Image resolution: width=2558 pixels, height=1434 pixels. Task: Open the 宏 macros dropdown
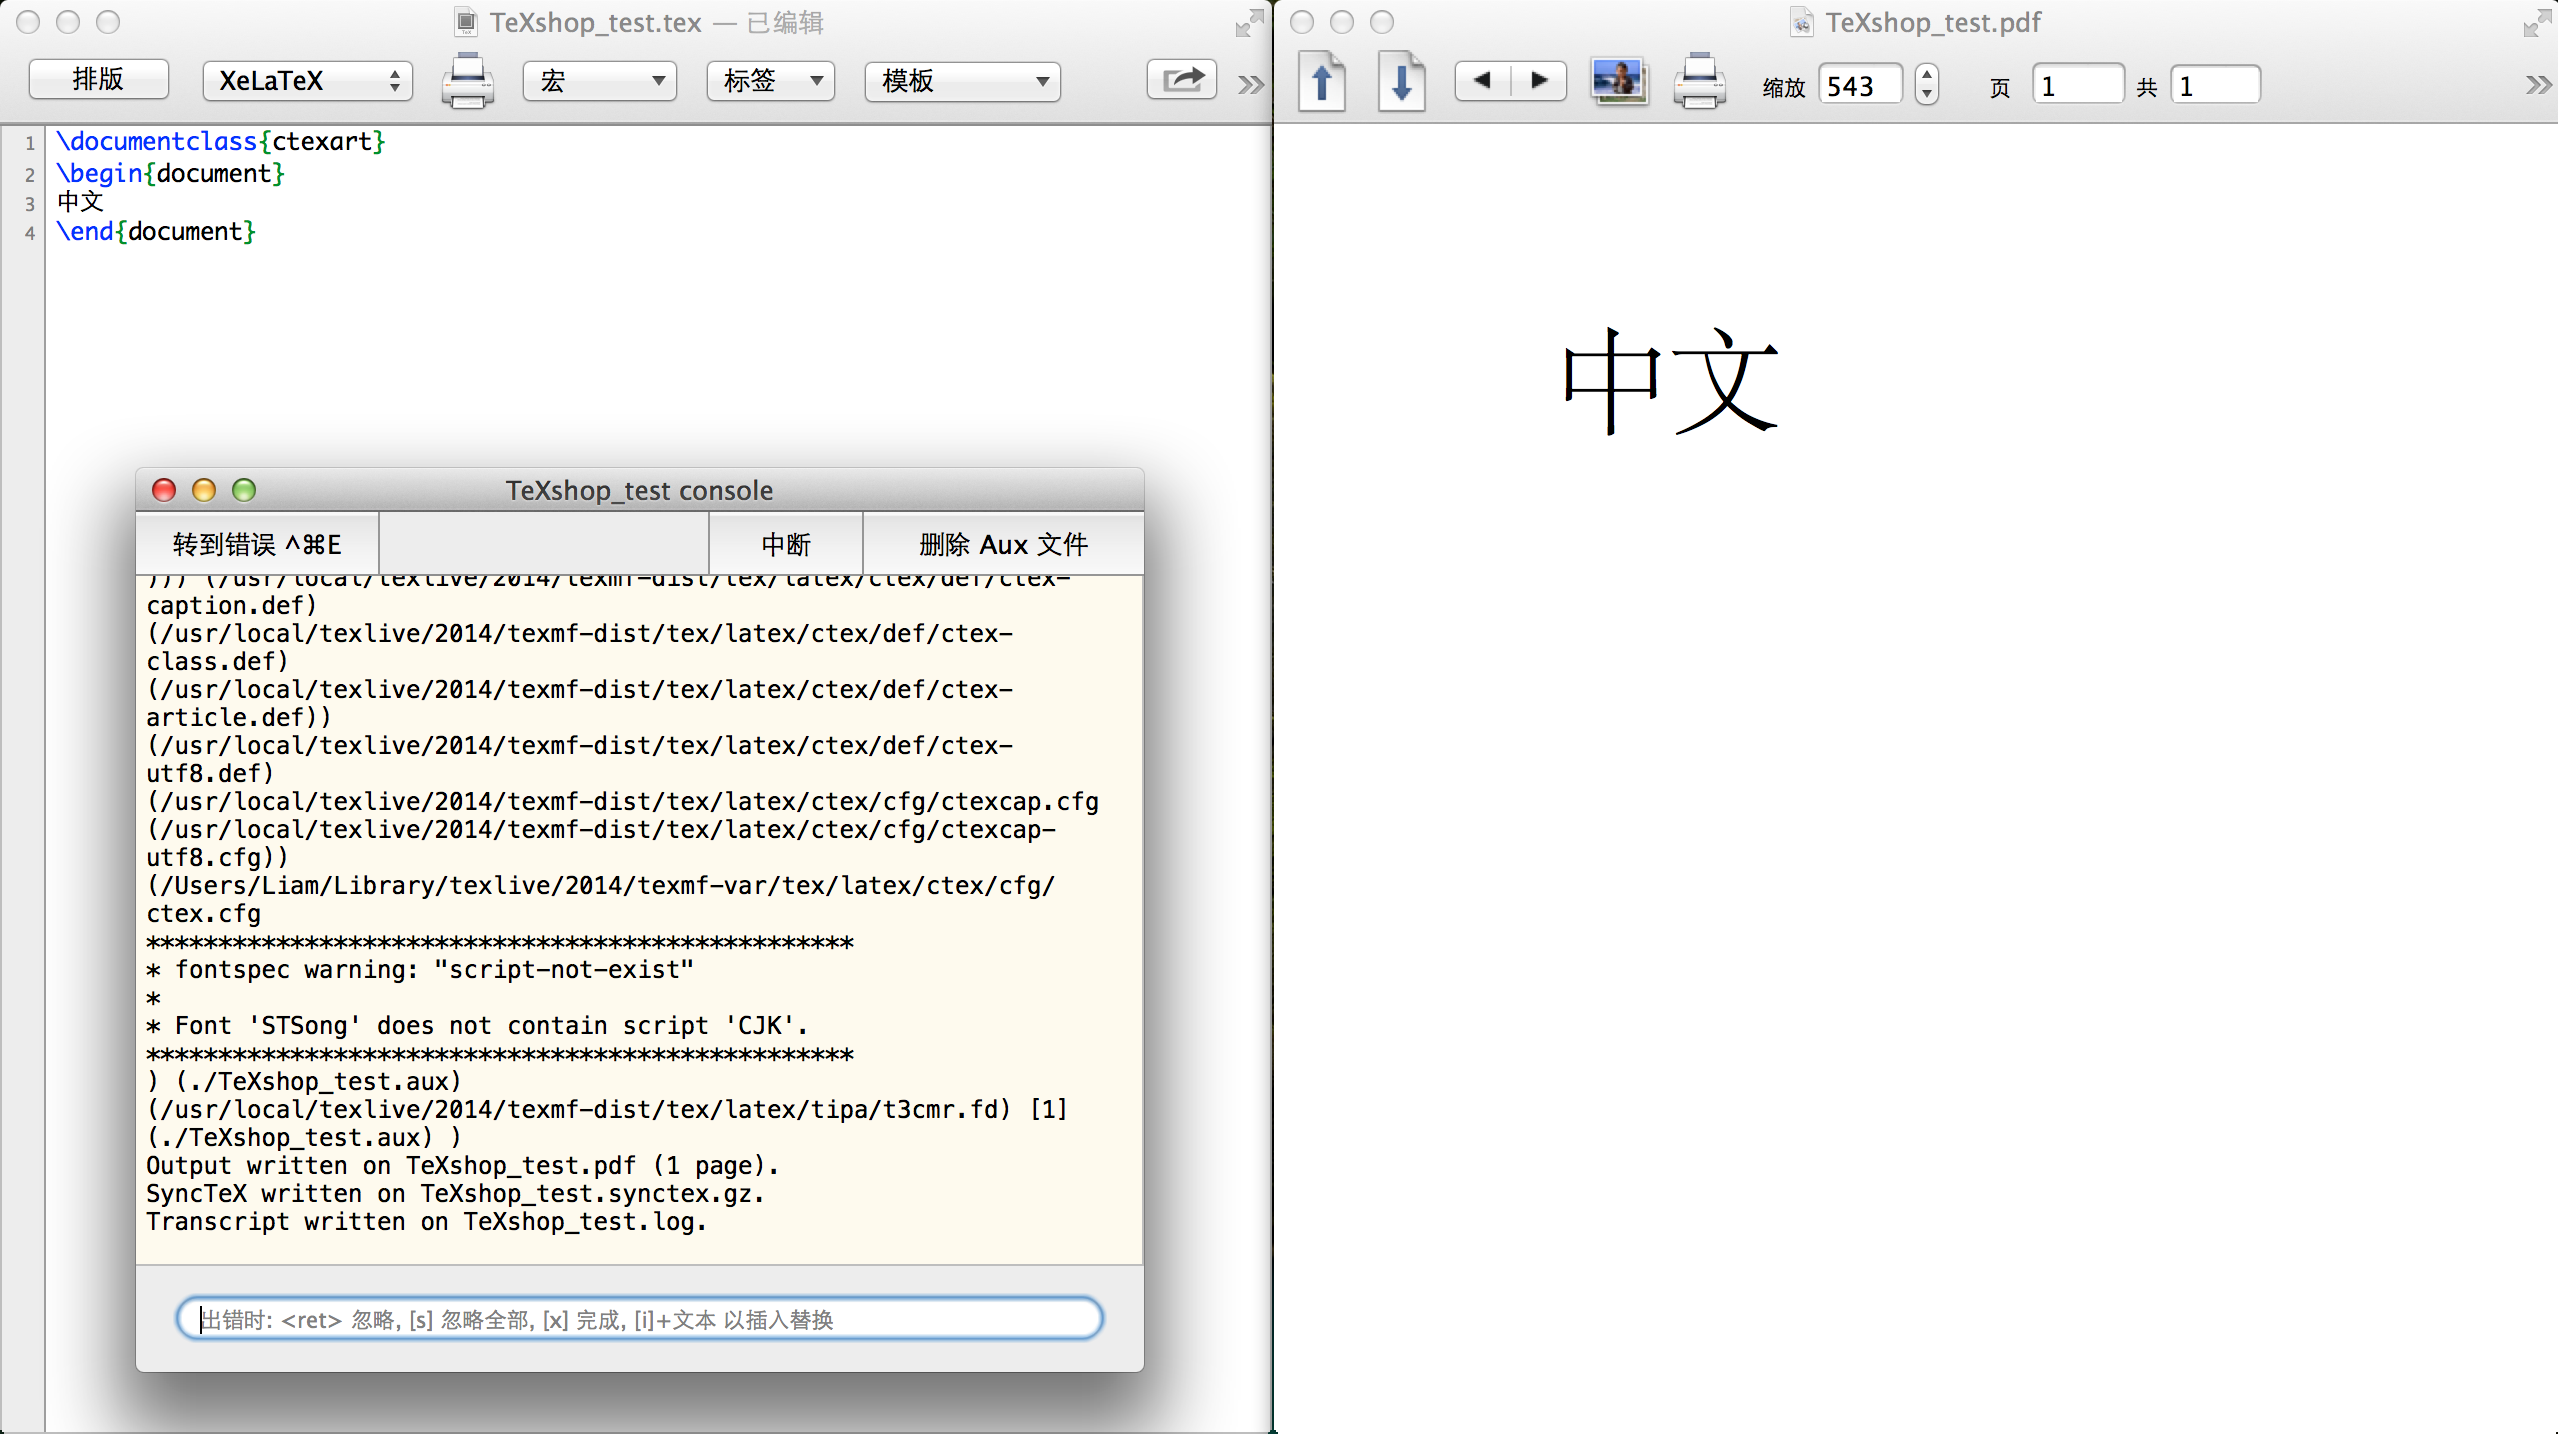tap(600, 81)
